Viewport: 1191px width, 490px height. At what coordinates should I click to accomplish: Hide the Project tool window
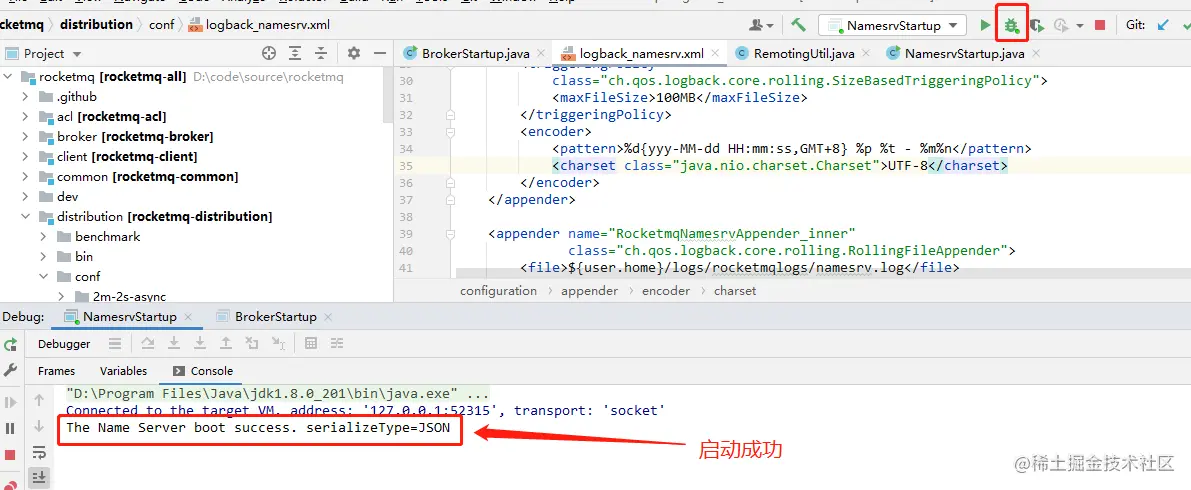[378, 53]
